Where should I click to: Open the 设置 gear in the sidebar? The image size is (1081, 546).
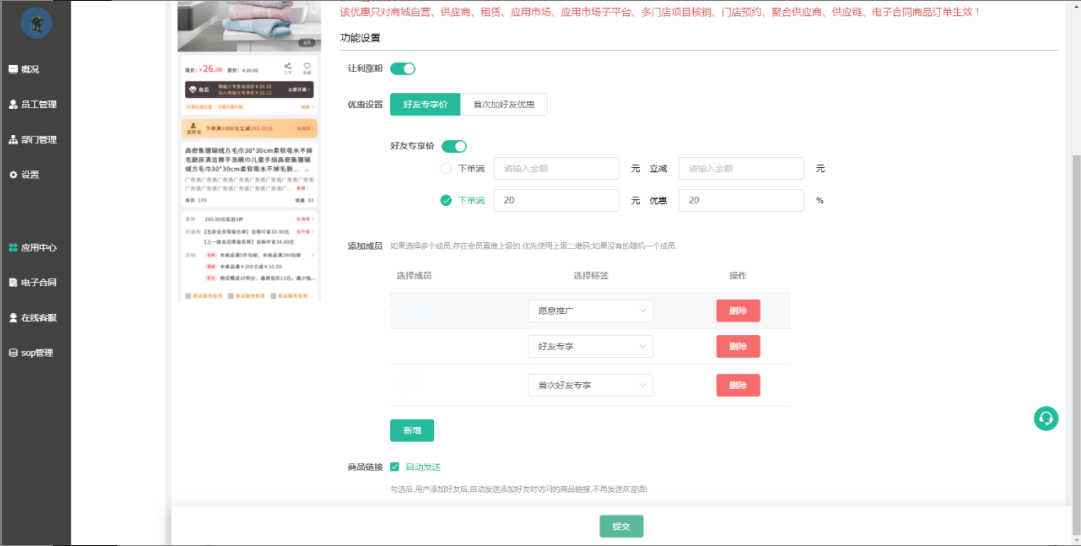(25, 174)
